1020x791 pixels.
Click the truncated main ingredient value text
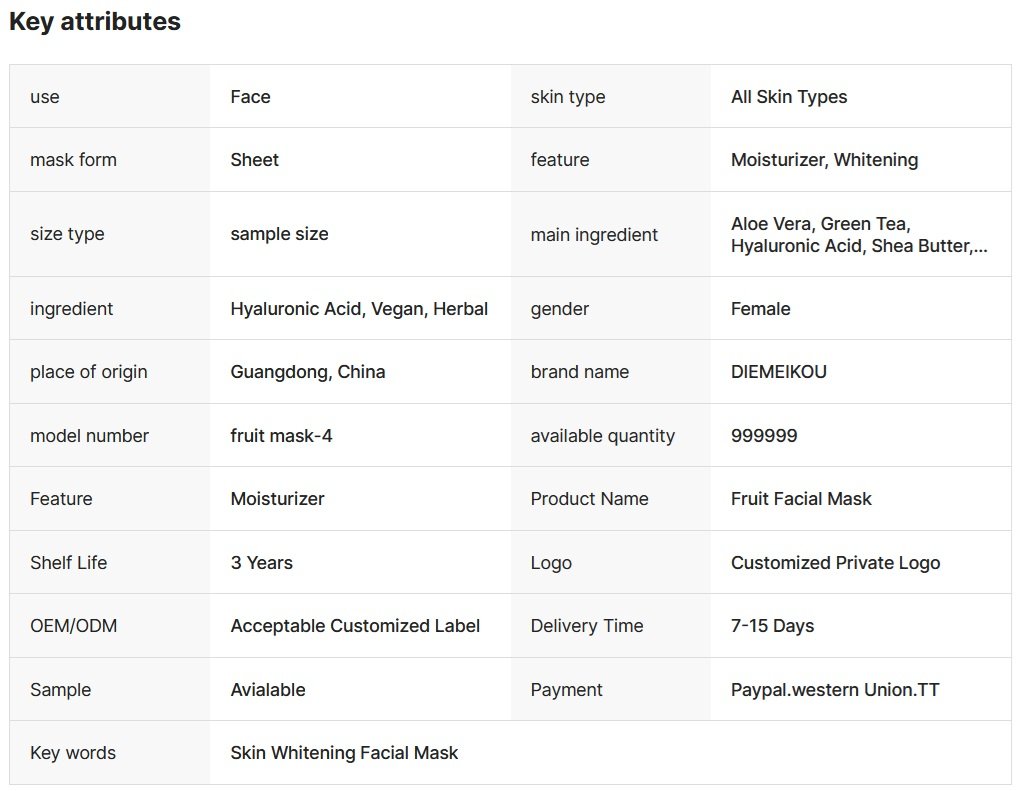859,235
